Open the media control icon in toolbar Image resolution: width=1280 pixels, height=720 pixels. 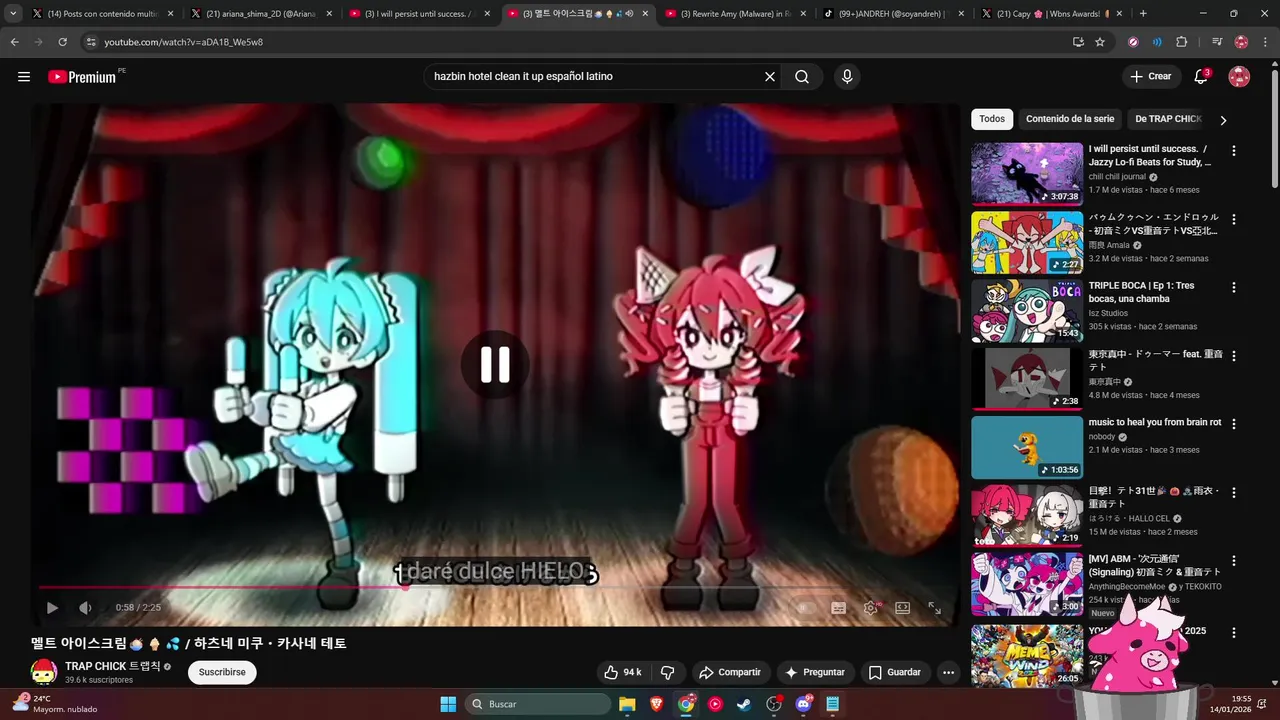(x=1217, y=42)
